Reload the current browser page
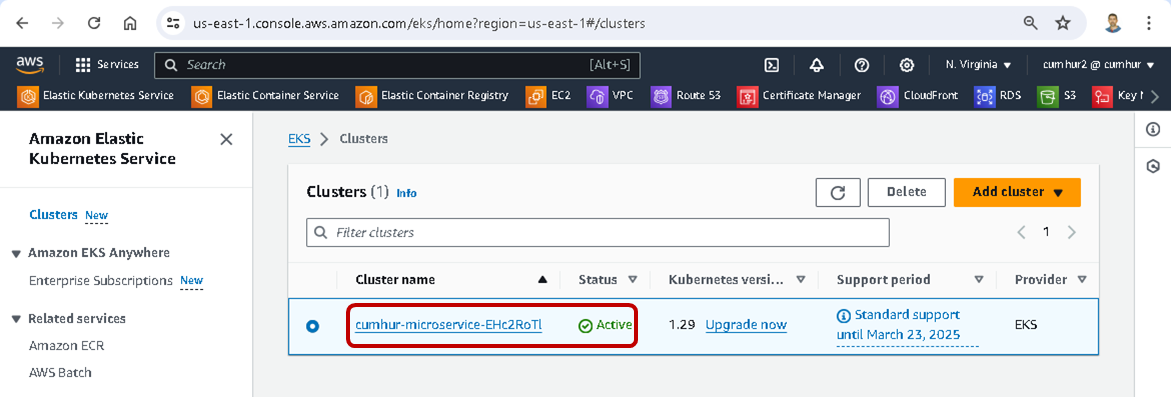The image size is (1171, 397). [x=94, y=23]
